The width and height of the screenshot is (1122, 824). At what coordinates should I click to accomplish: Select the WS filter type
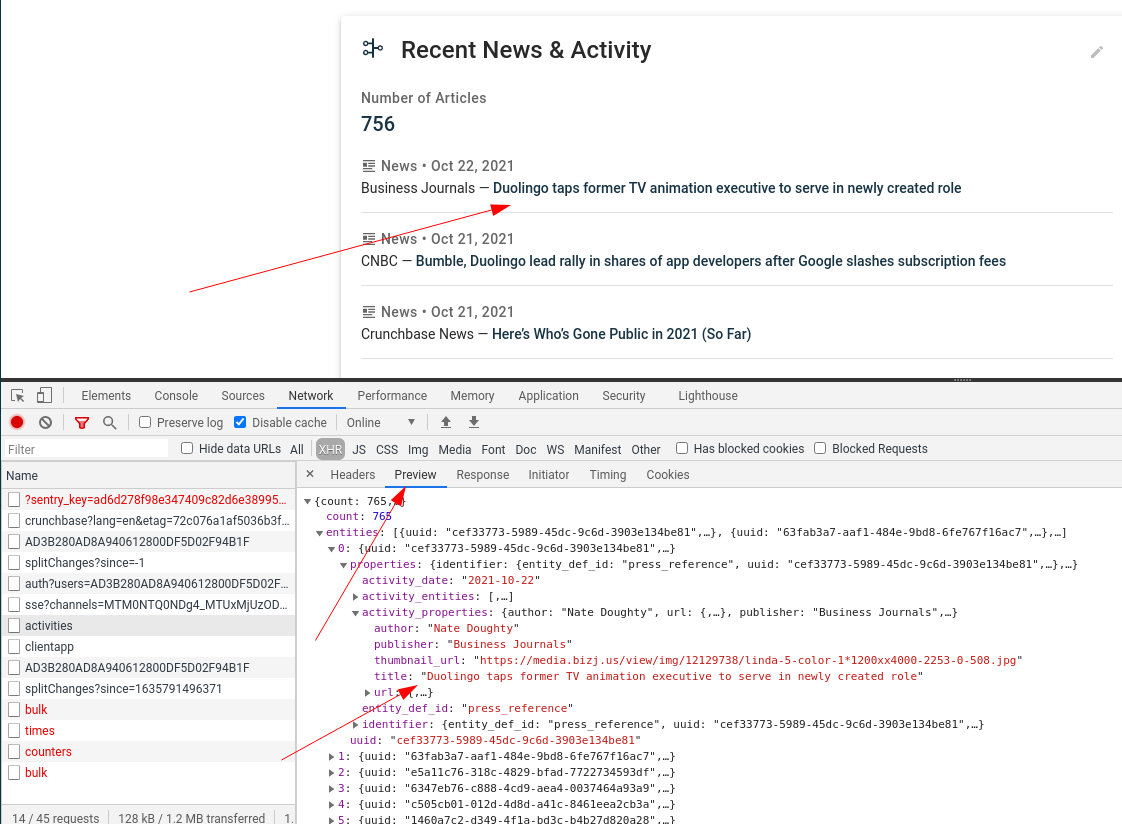coord(555,449)
